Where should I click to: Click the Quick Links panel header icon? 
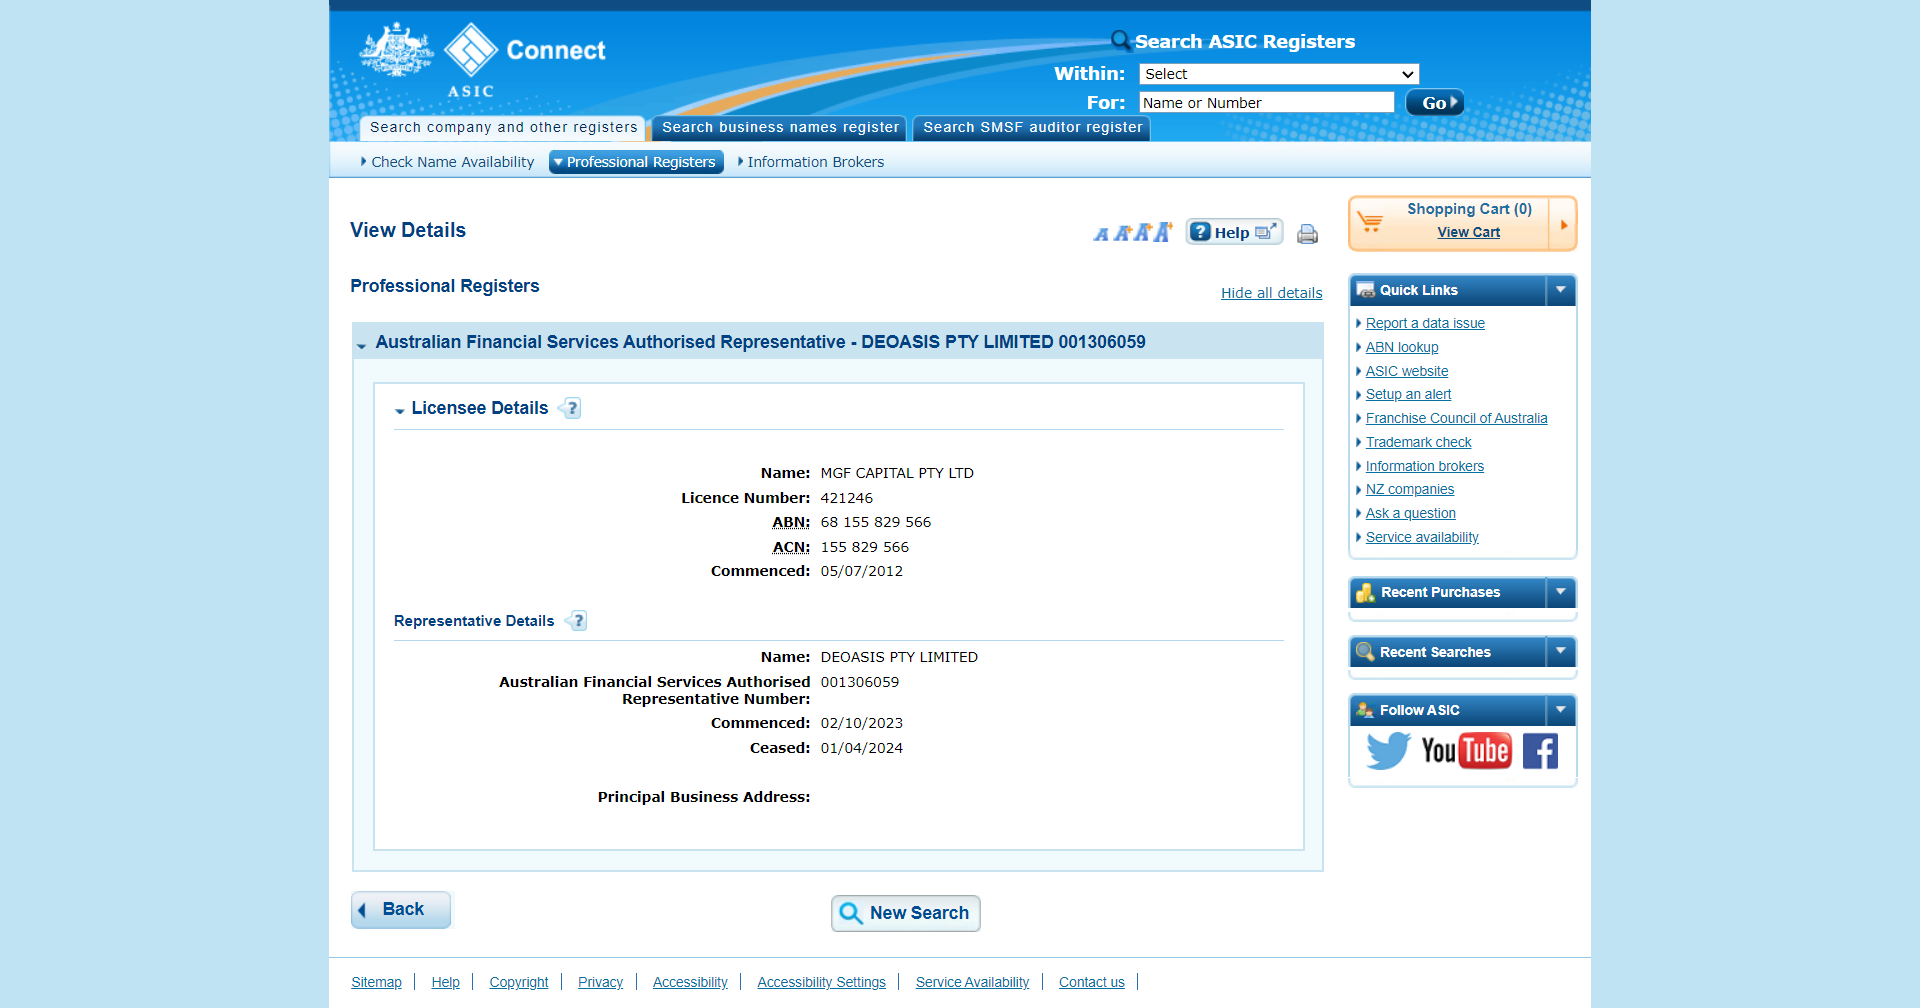coord(1365,290)
